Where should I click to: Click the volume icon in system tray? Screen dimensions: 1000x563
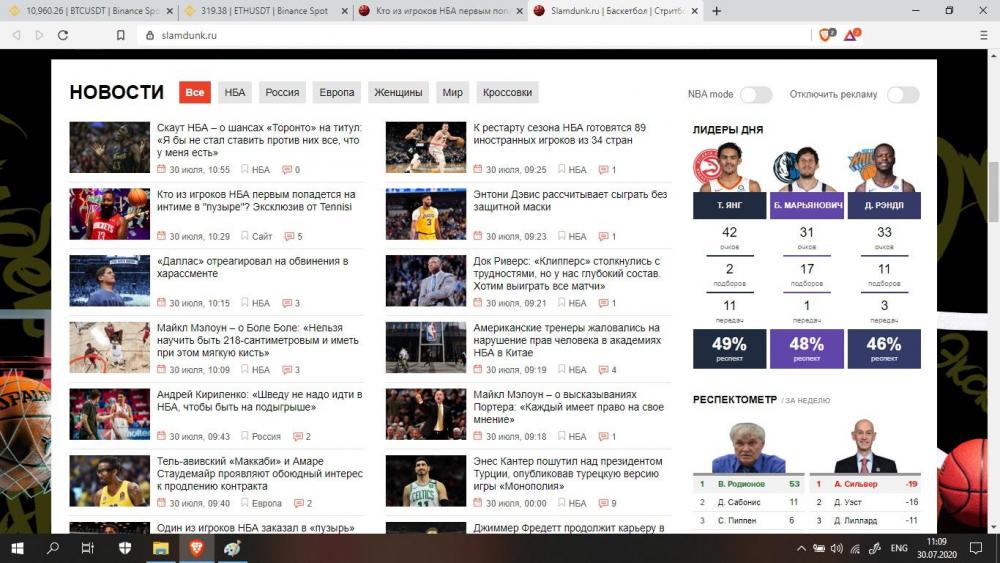[x=837, y=548]
